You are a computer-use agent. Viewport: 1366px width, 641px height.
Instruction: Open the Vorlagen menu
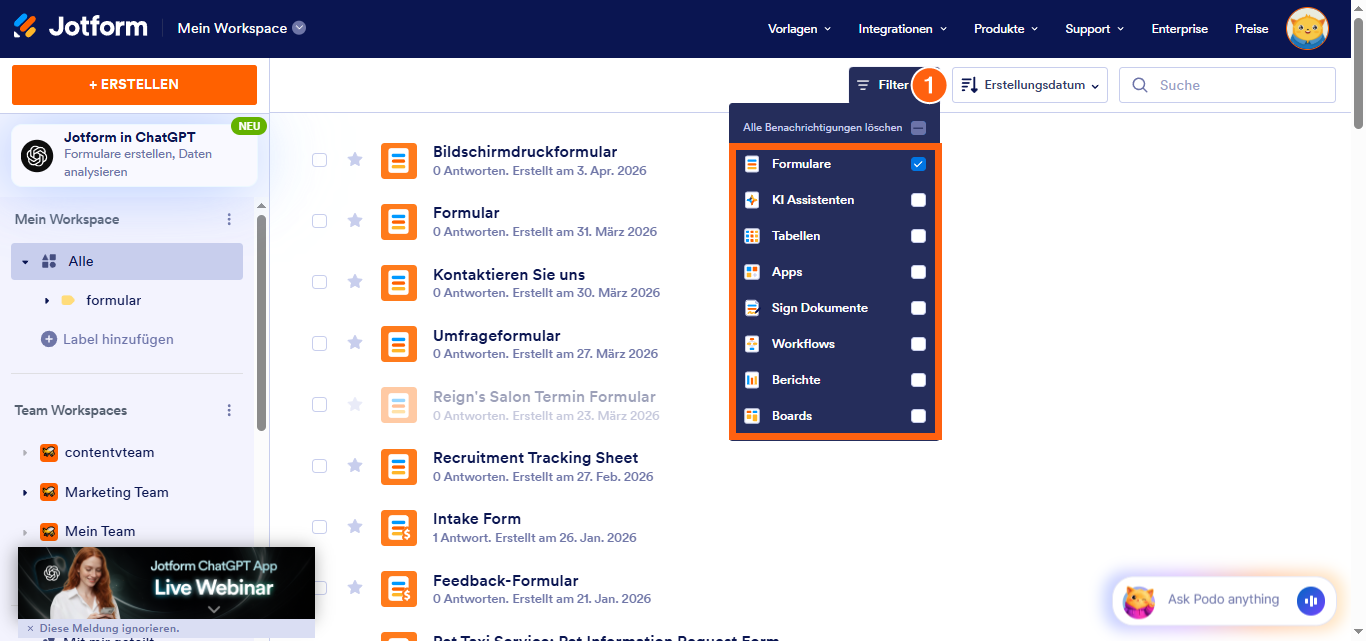point(799,29)
